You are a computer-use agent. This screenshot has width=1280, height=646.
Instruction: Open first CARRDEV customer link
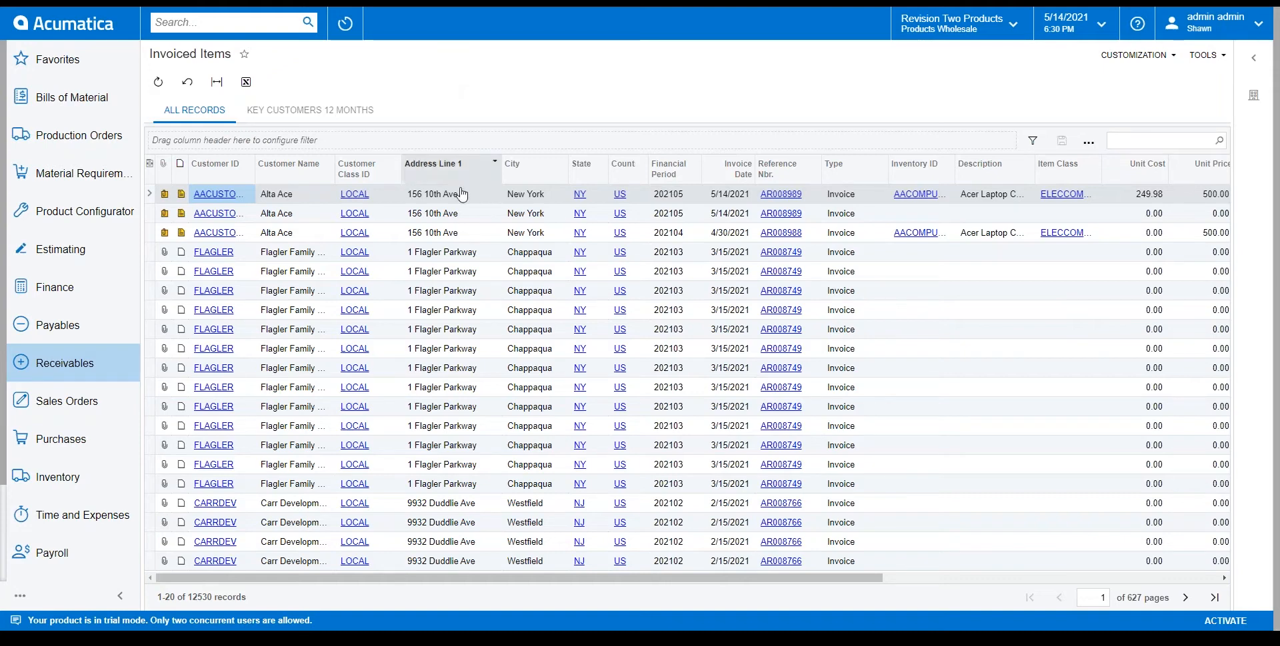pos(215,503)
